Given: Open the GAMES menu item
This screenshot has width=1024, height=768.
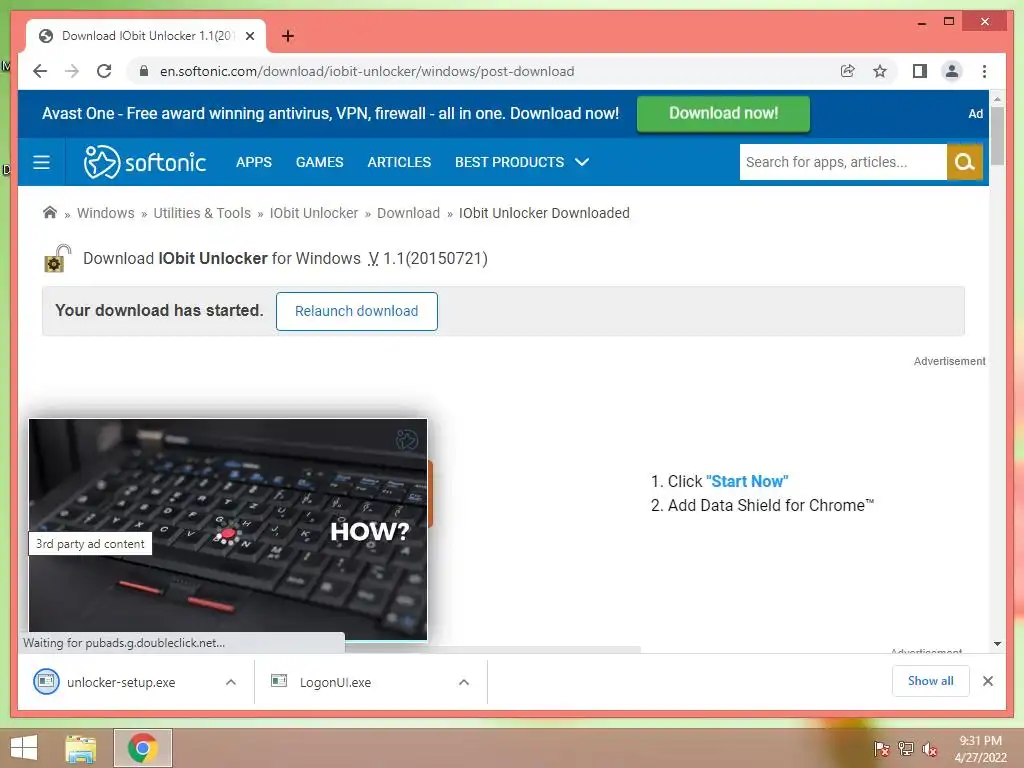Looking at the screenshot, I should 319,162.
